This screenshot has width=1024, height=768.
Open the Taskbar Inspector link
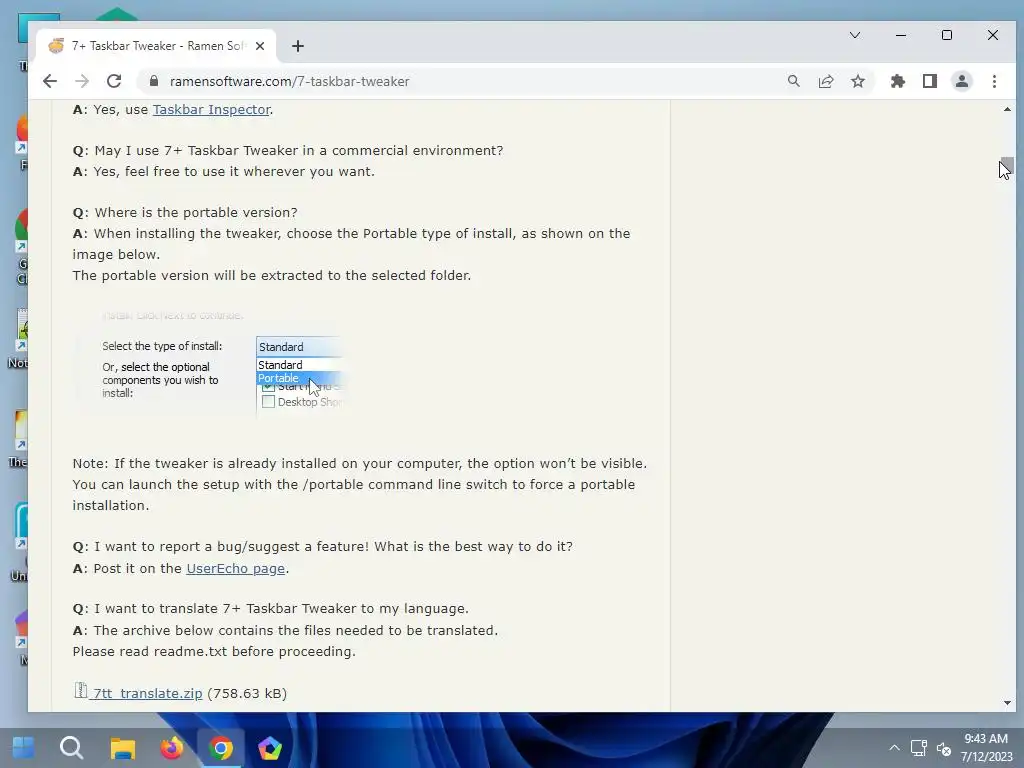[212, 109]
